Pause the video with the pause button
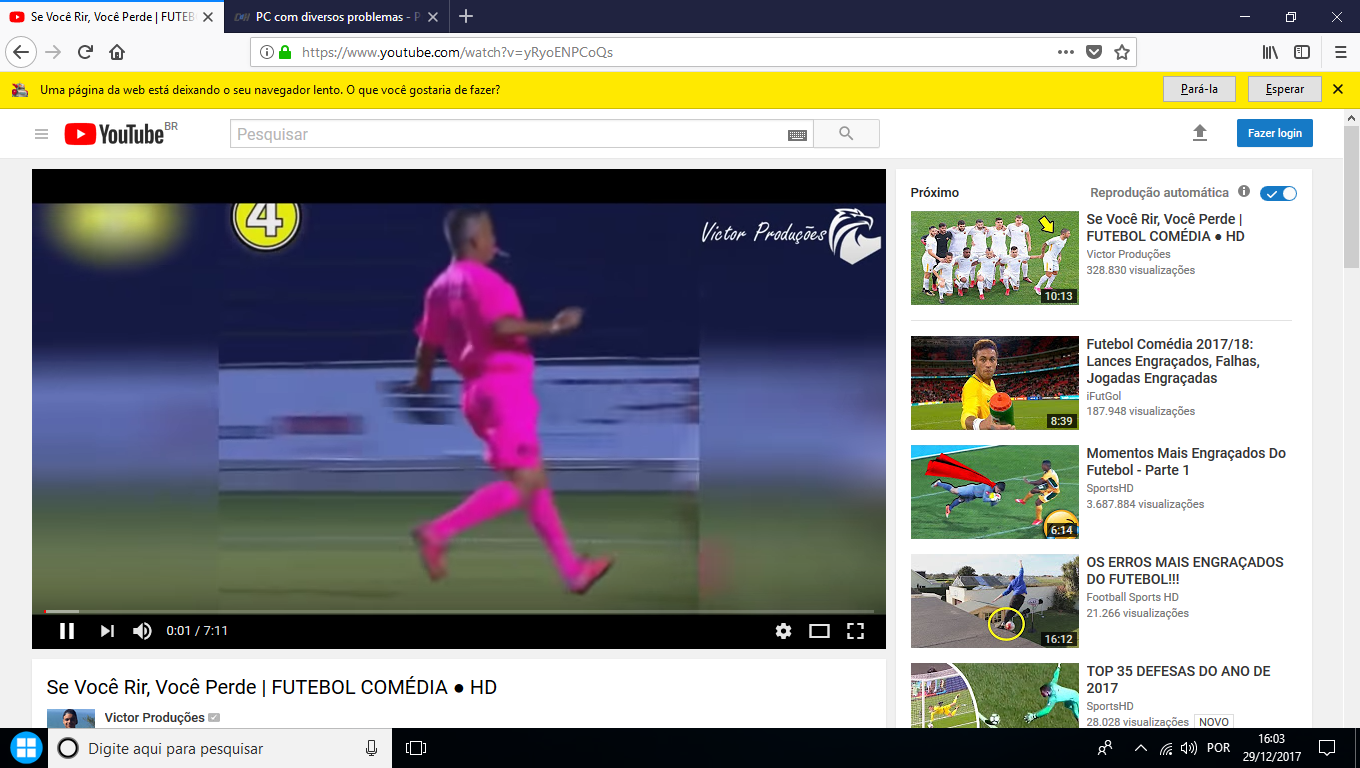This screenshot has width=1360, height=768. [67, 631]
